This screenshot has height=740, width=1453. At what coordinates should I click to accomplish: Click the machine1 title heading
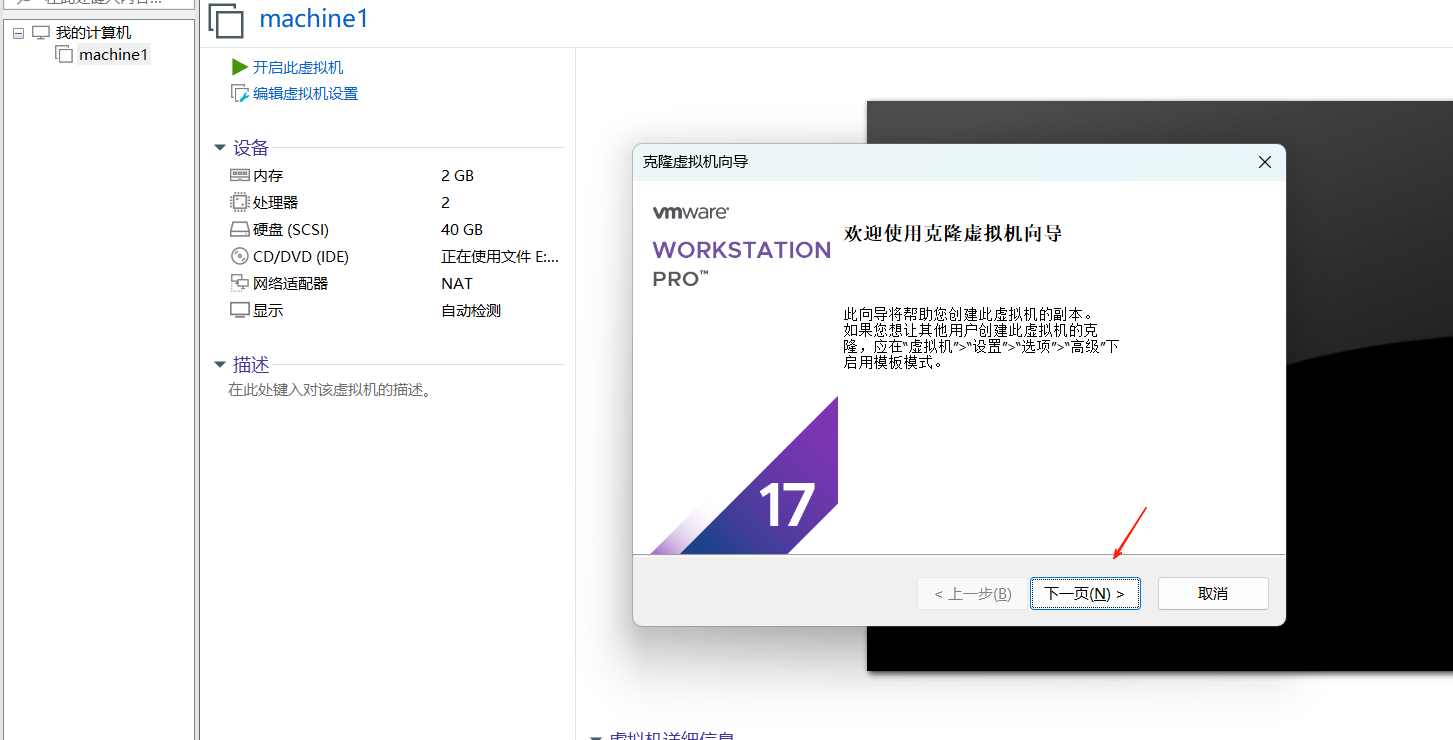(x=314, y=18)
